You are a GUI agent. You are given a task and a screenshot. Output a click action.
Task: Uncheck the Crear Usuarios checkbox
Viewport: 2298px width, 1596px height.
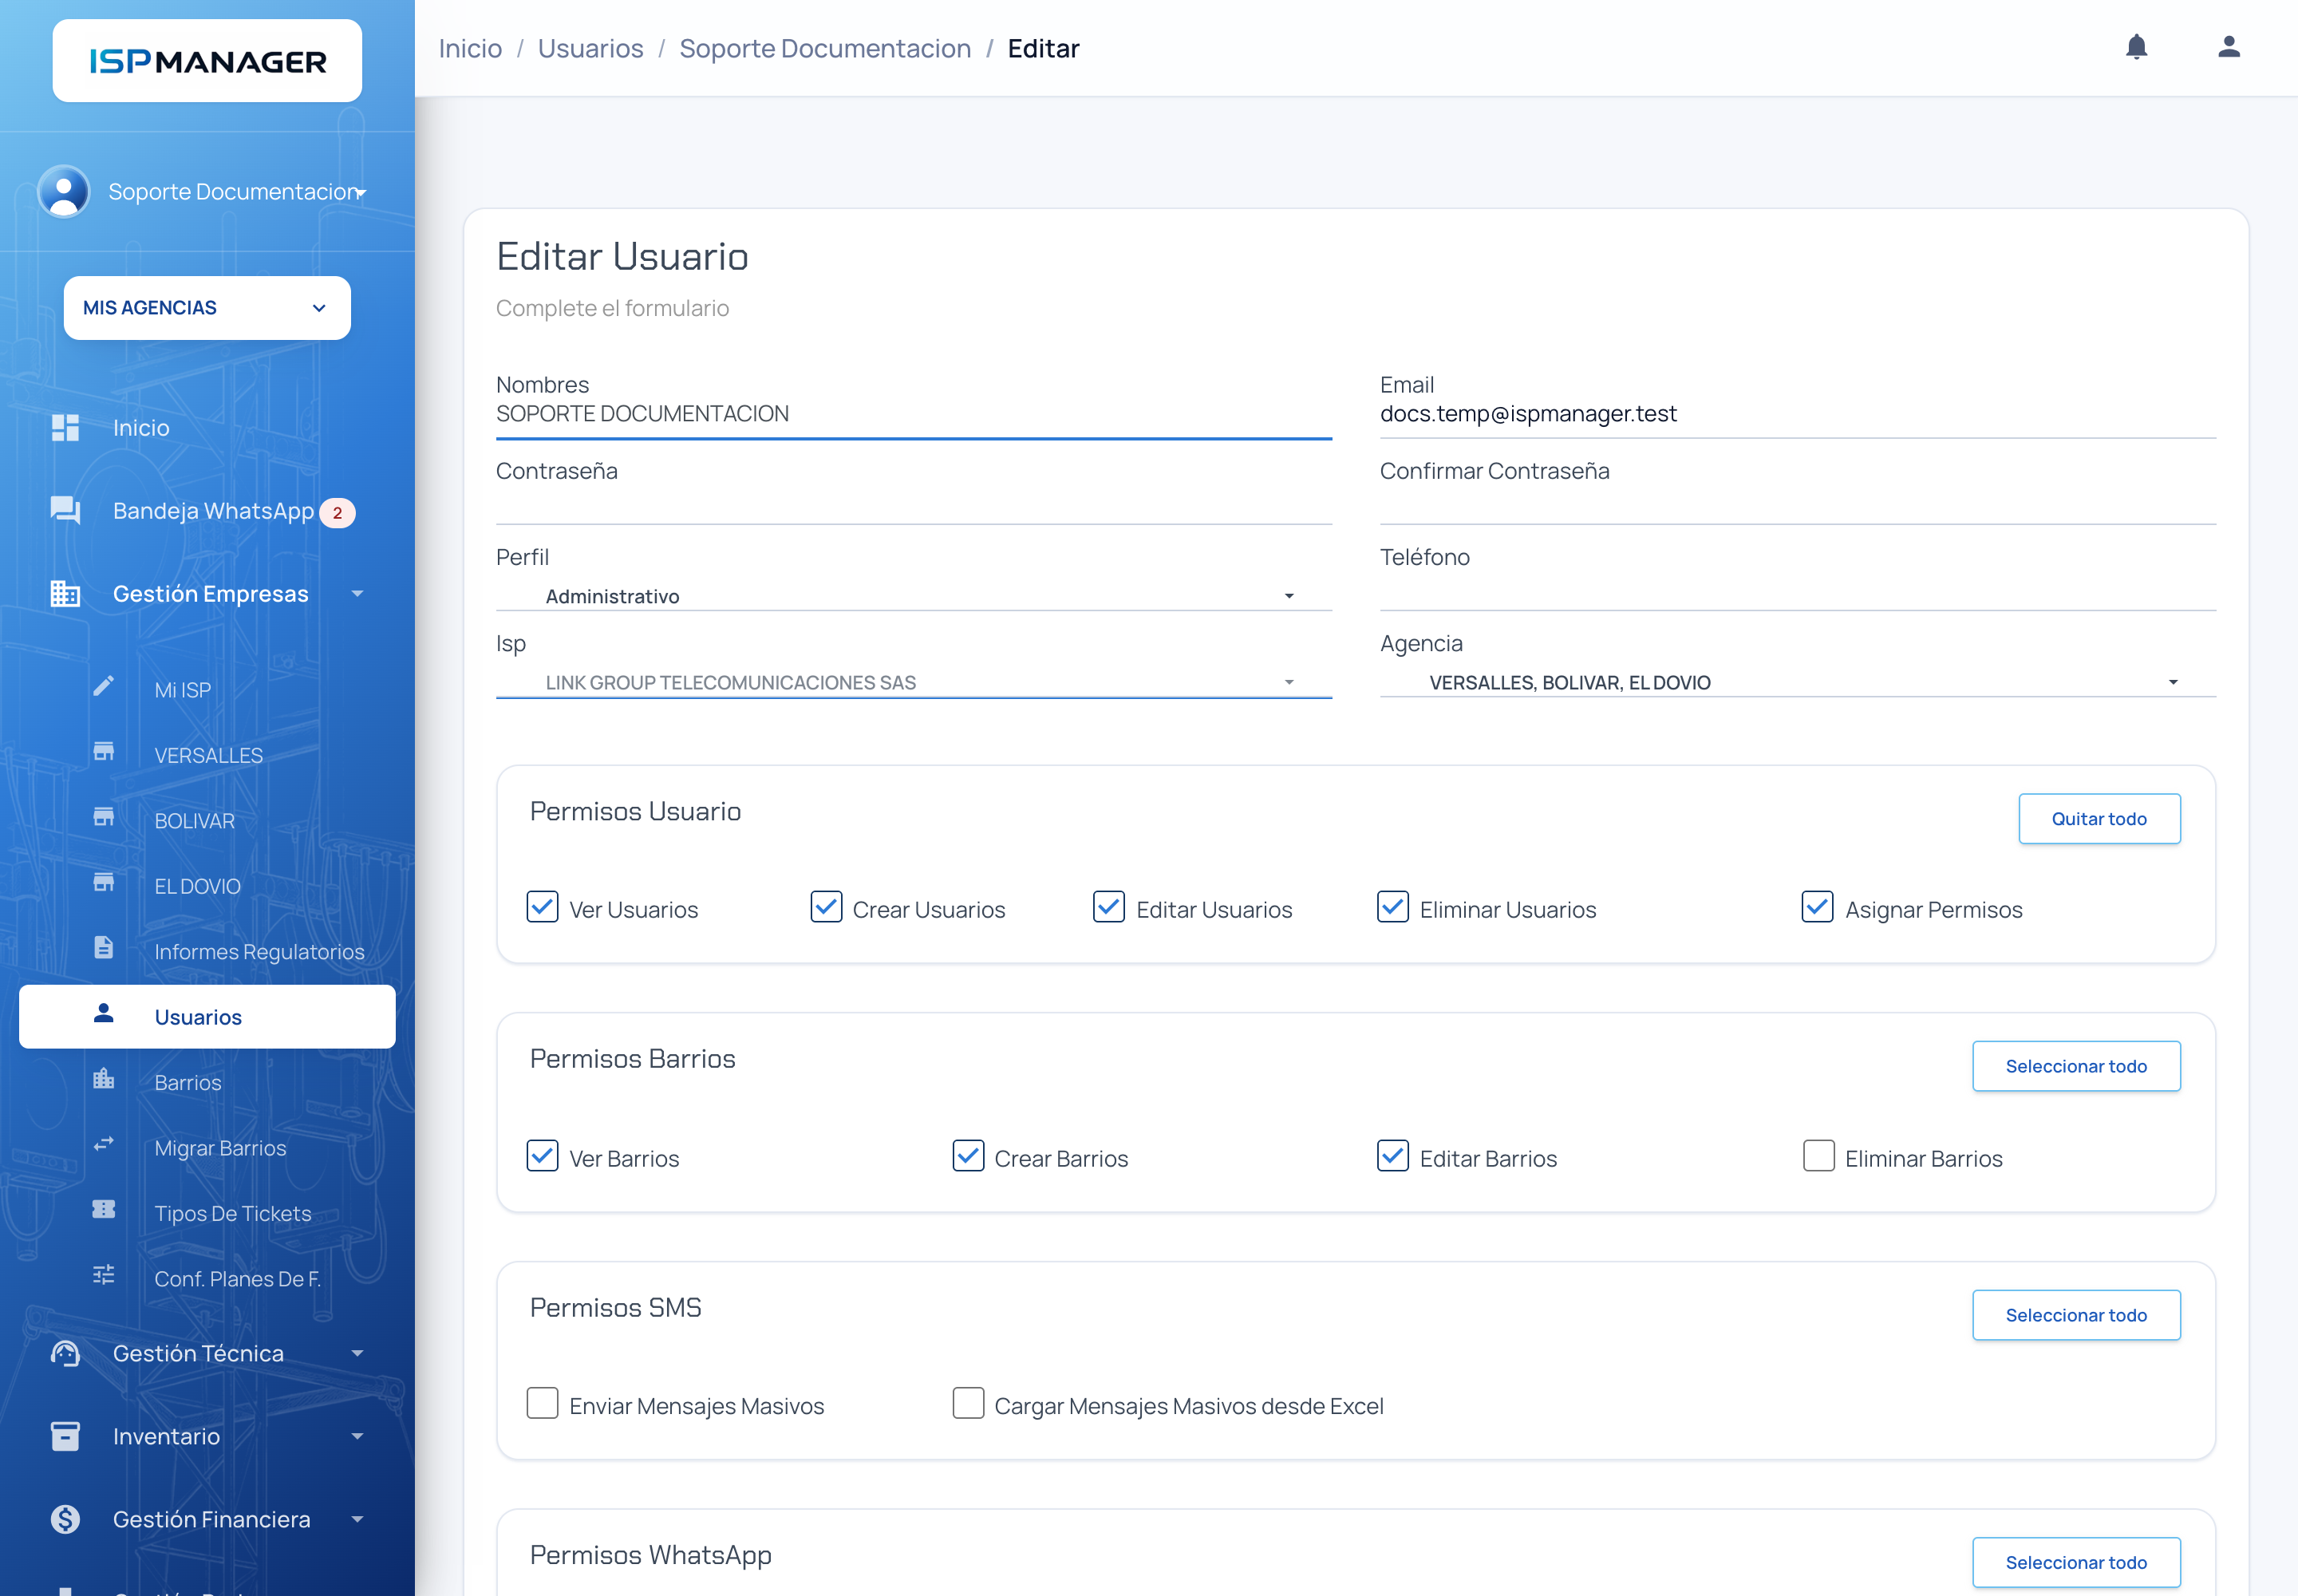(x=826, y=907)
